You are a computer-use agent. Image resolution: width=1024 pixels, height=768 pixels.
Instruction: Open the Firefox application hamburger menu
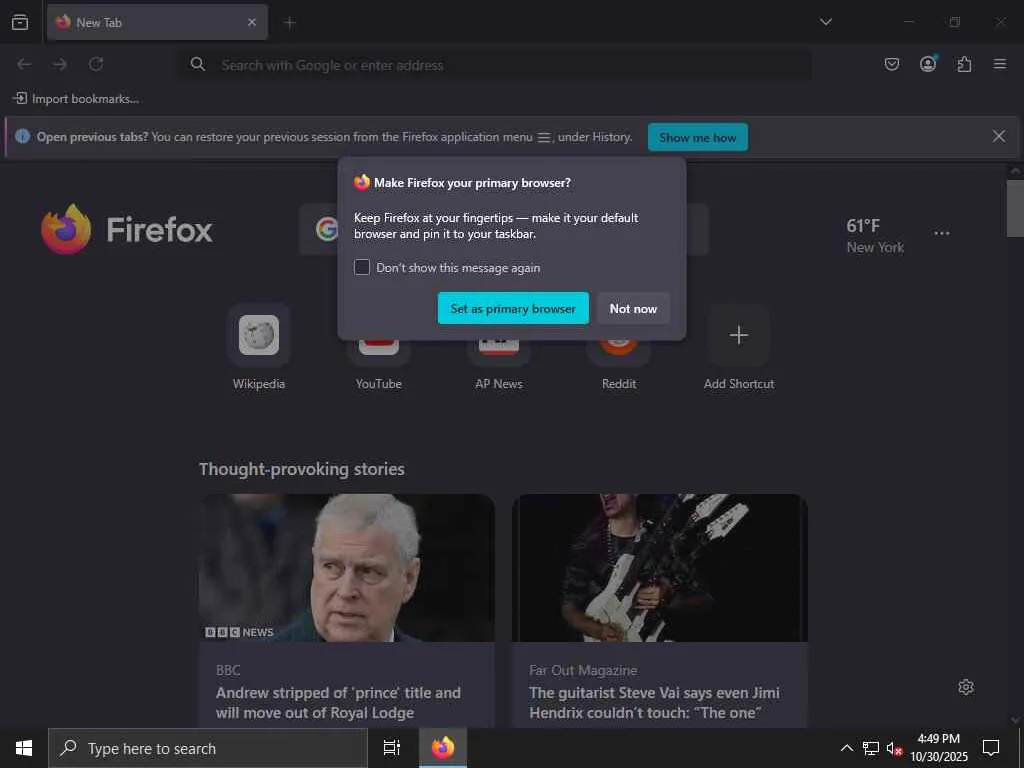(x=1000, y=64)
